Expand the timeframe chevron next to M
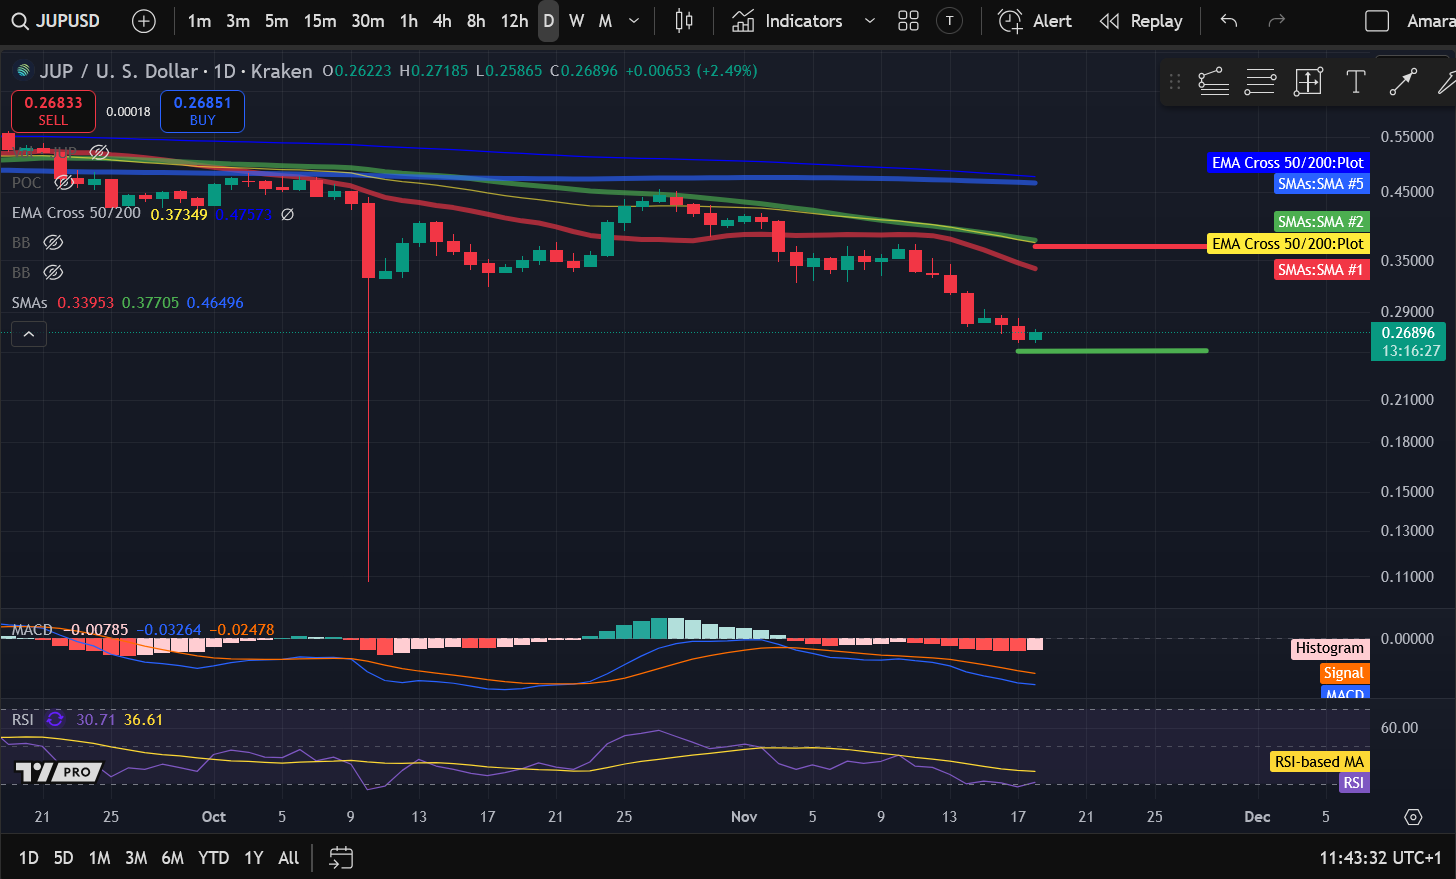This screenshot has height=879, width=1456. point(633,20)
